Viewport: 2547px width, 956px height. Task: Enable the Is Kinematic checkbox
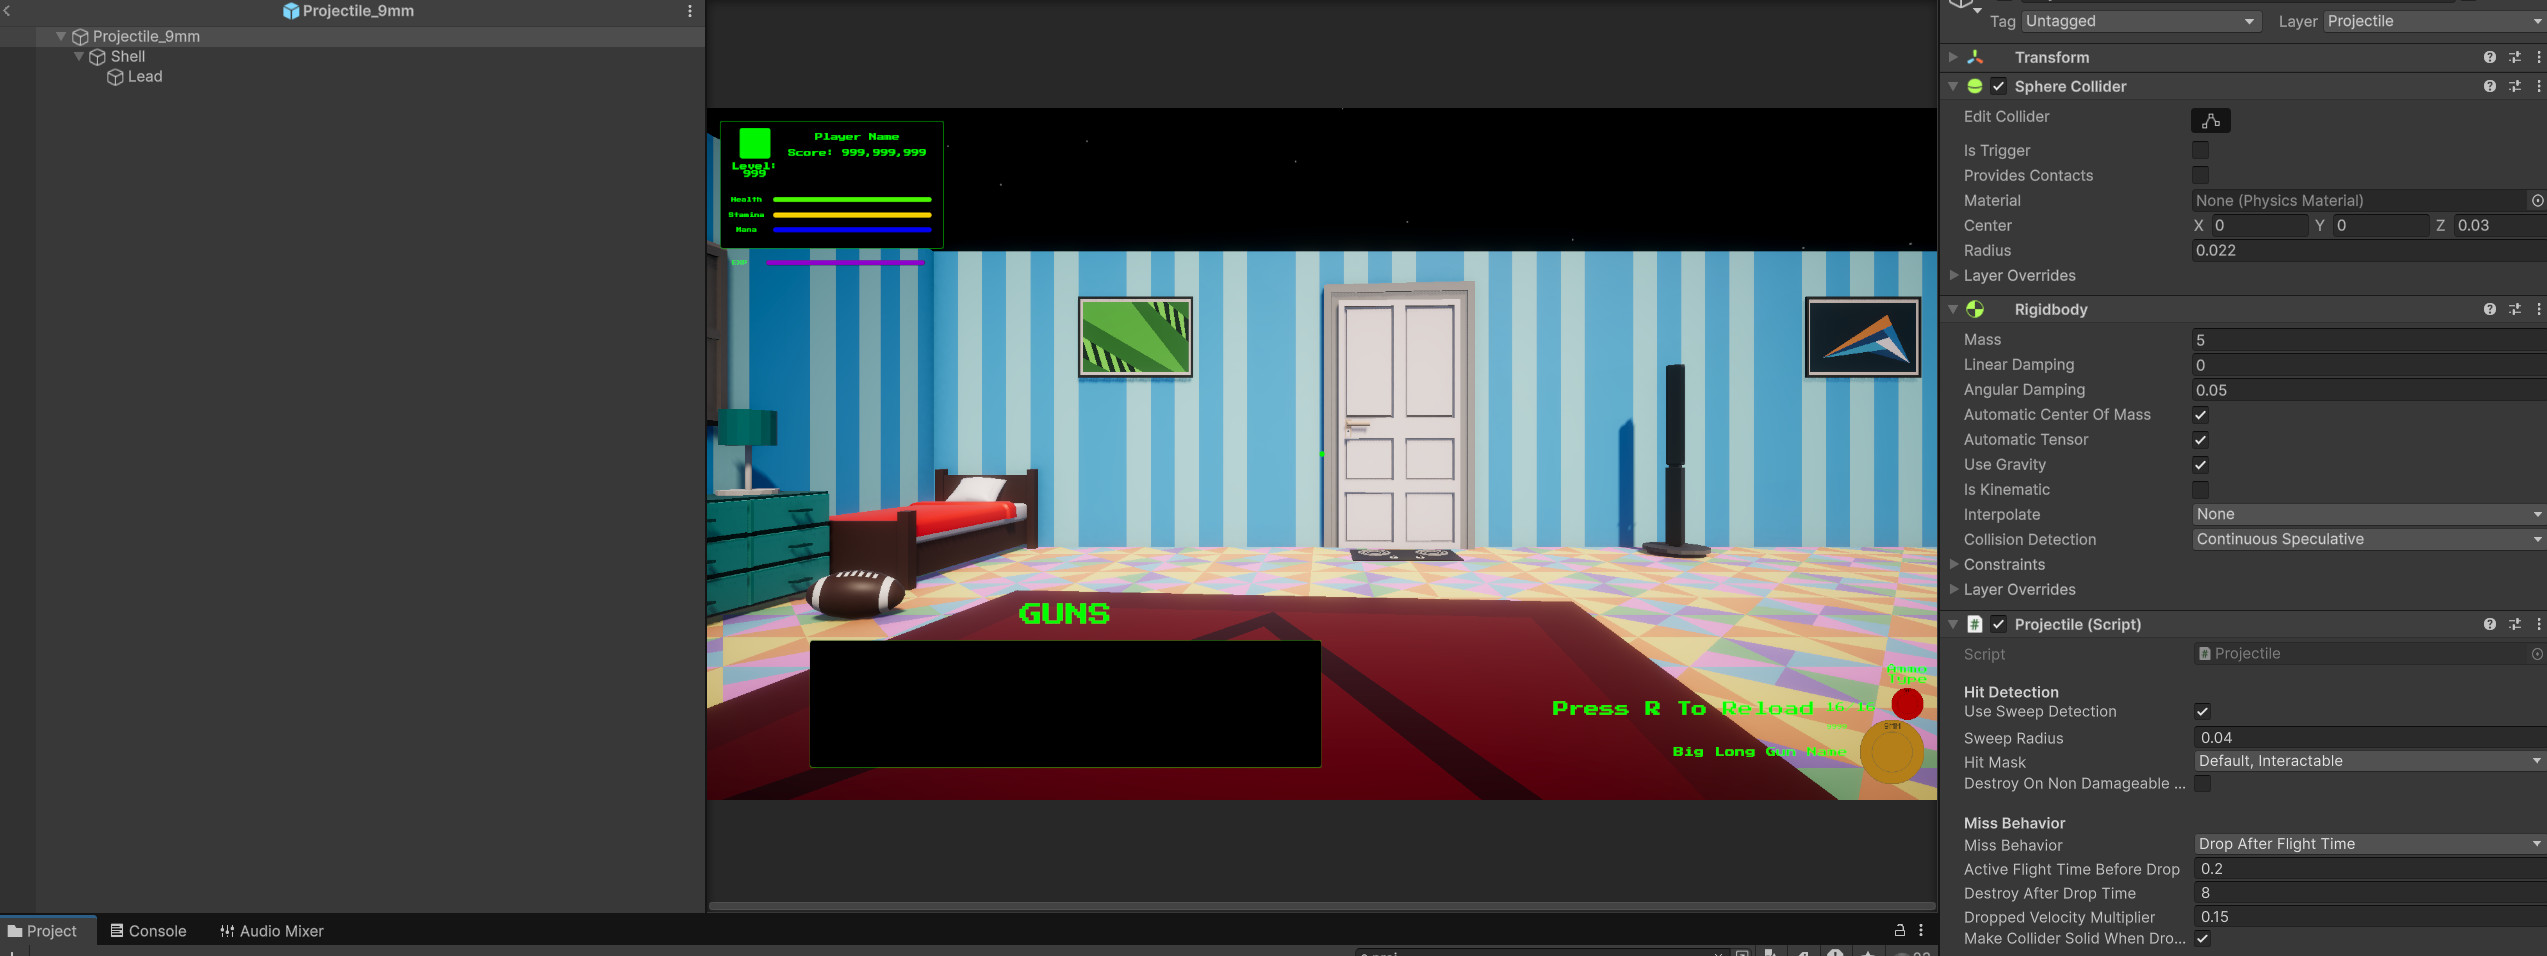2200,490
